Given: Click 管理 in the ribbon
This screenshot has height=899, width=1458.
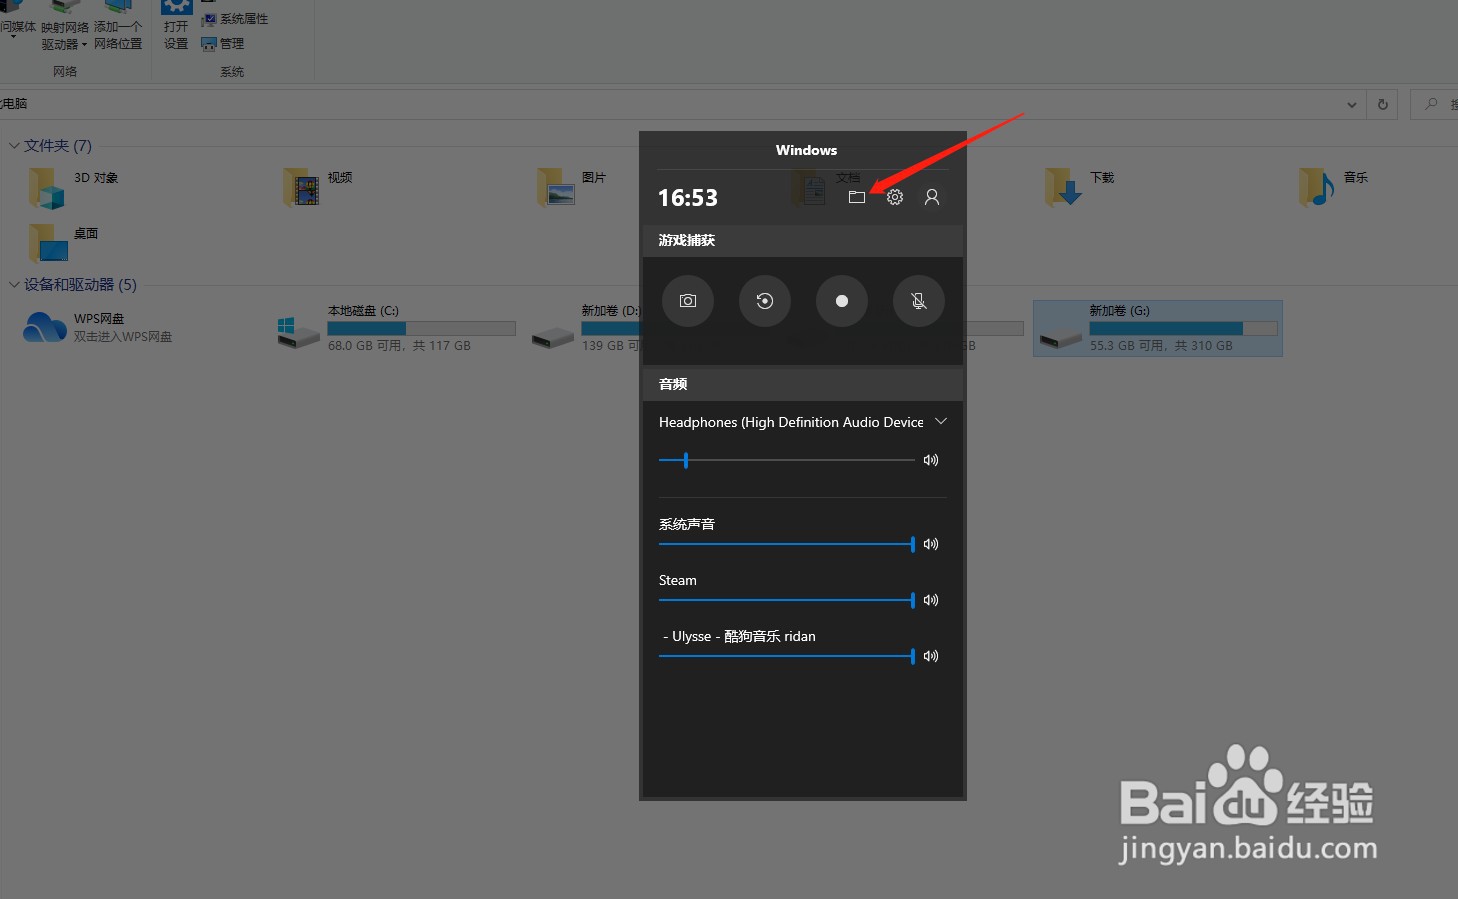Looking at the screenshot, I should coord(223,43).
